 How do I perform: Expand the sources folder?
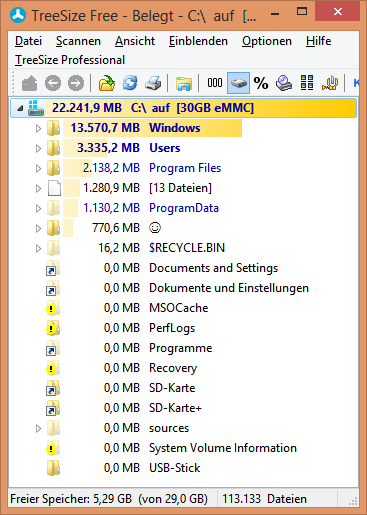click(38, 428)
